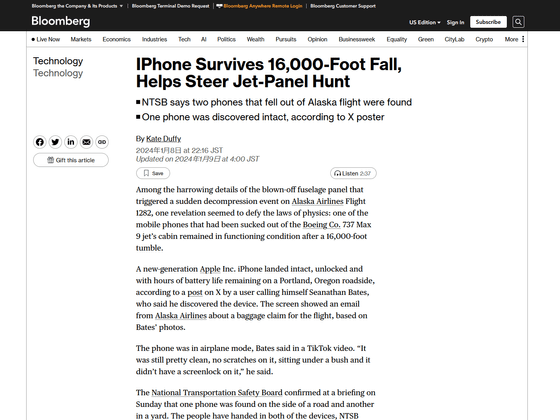Click the "Updated on" timestamp line

pyautogui.click(x=198, y=159)
